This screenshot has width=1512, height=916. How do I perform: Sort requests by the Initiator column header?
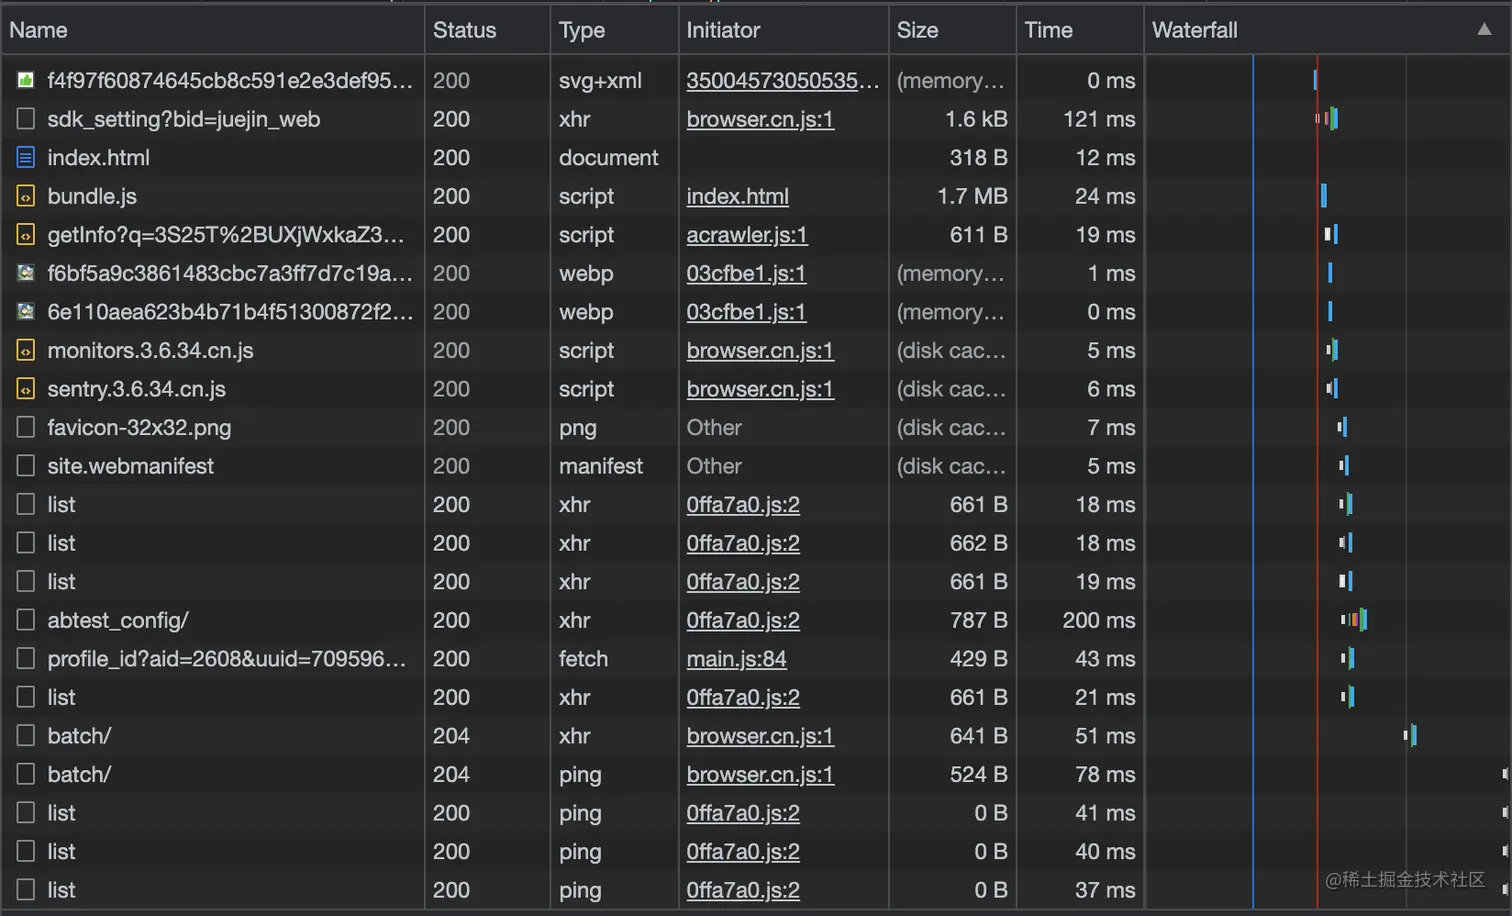click(723, 30)
